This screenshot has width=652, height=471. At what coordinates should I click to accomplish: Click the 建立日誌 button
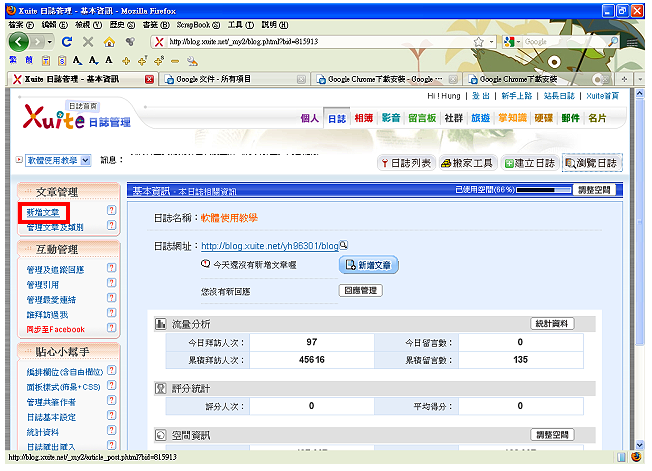[x=529, y=163]
